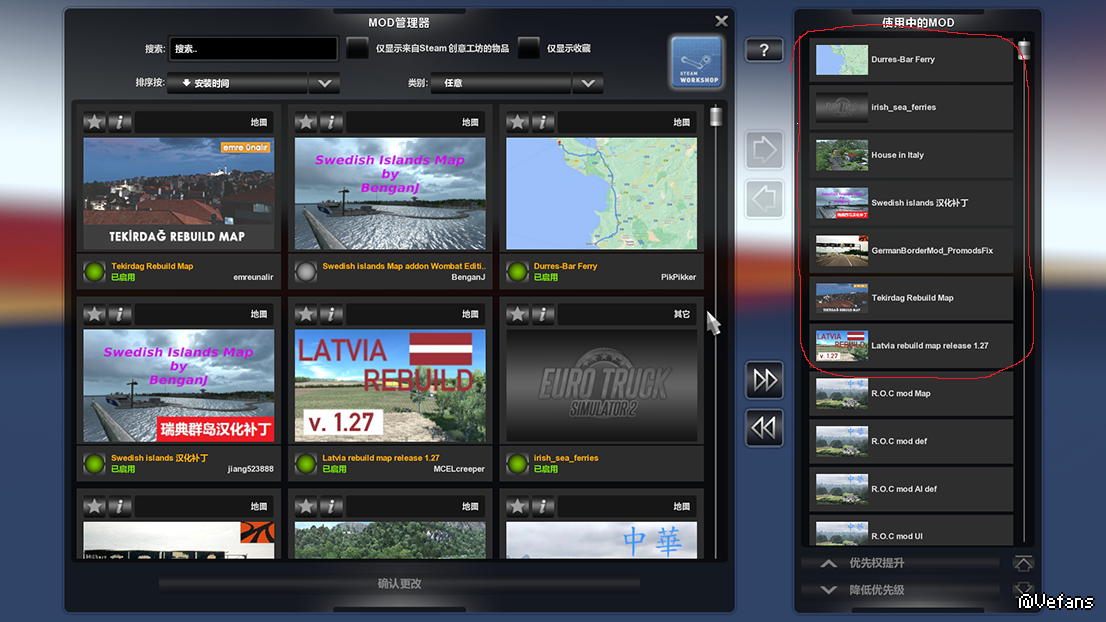Select R.O.C mod def in active list
This screenshot has height=622, width=1106.
coord(911,441)
